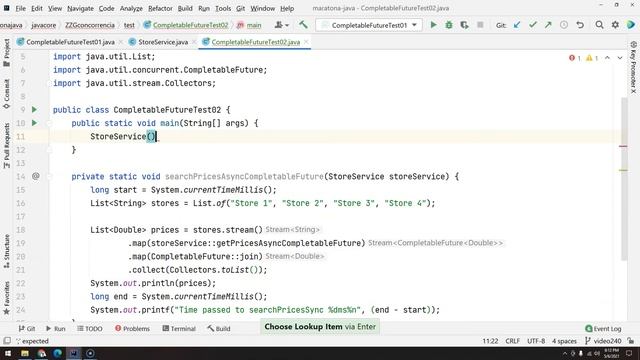Screen dimensions: 640x360
Task: Open the File menu
Action: [20, 8]
